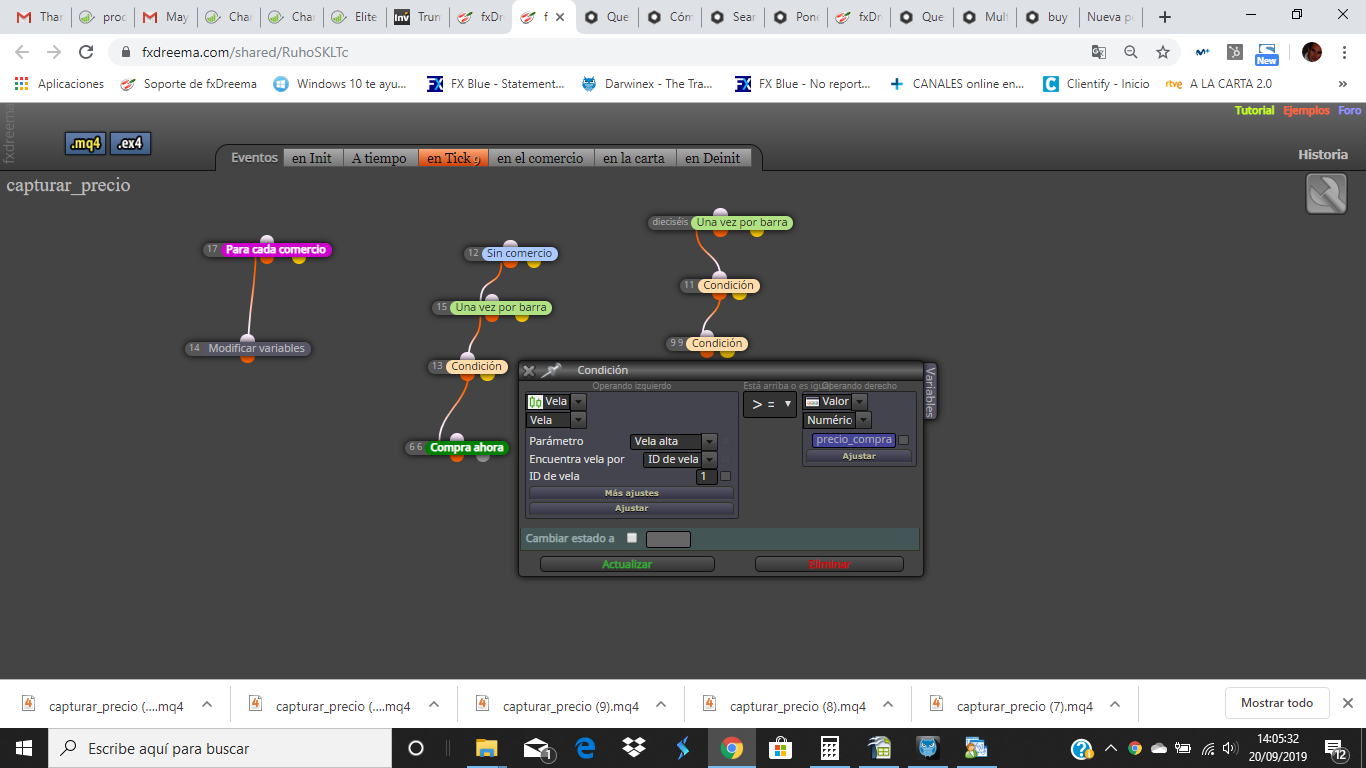Switch to the en el comercio tab

[x=540, y=158]
